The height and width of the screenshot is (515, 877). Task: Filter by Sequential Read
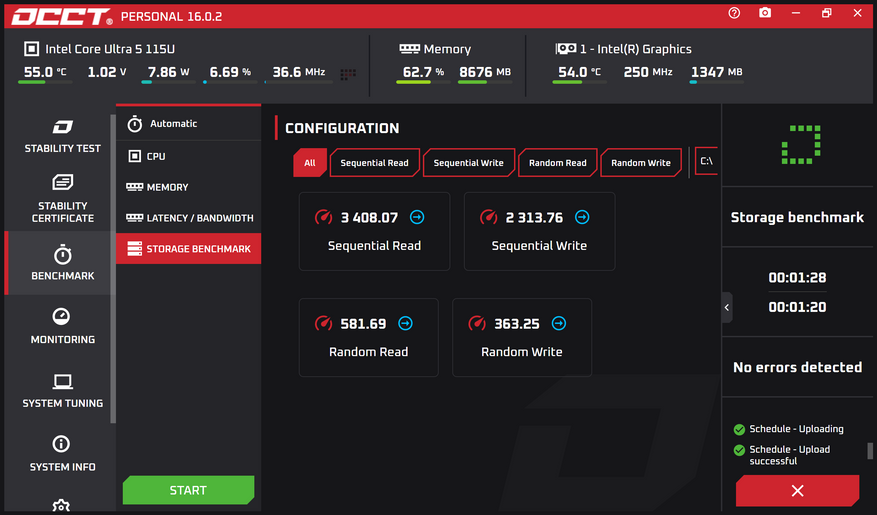(375, 163)
